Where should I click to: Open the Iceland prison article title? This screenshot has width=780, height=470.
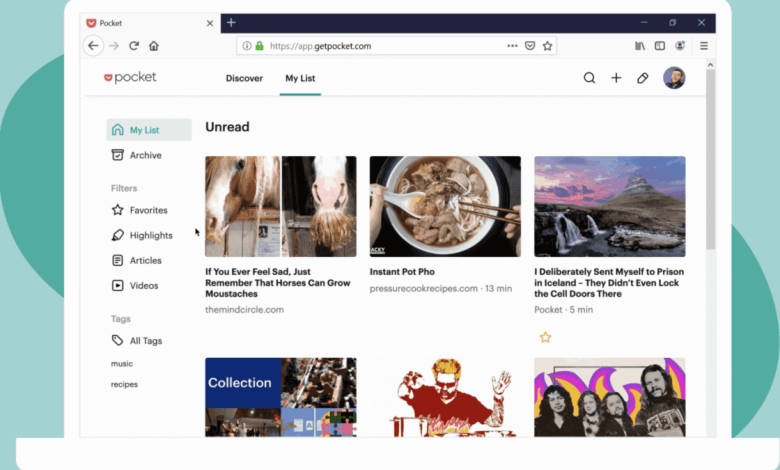(609, 282)
